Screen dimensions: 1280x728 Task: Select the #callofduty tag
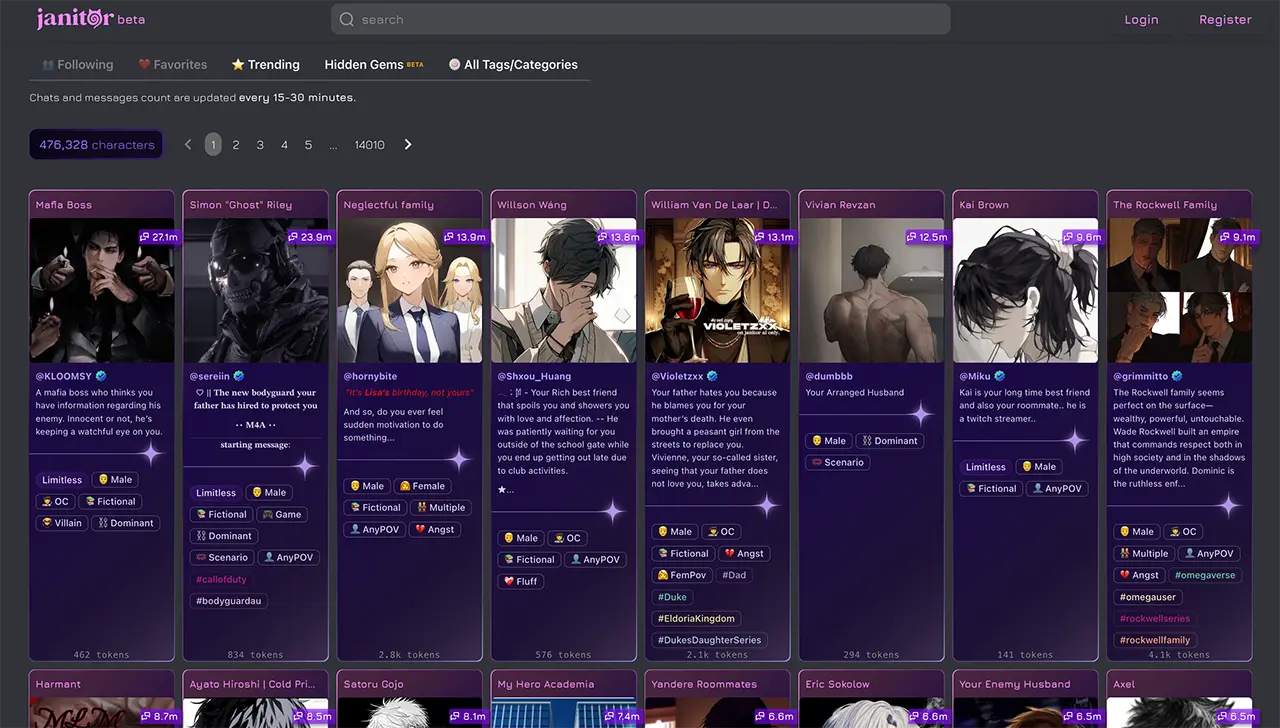click(220, 579)
